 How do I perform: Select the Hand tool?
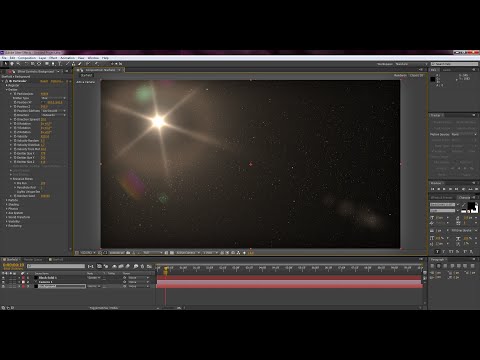pyautogui.click(x=12, y=64)
